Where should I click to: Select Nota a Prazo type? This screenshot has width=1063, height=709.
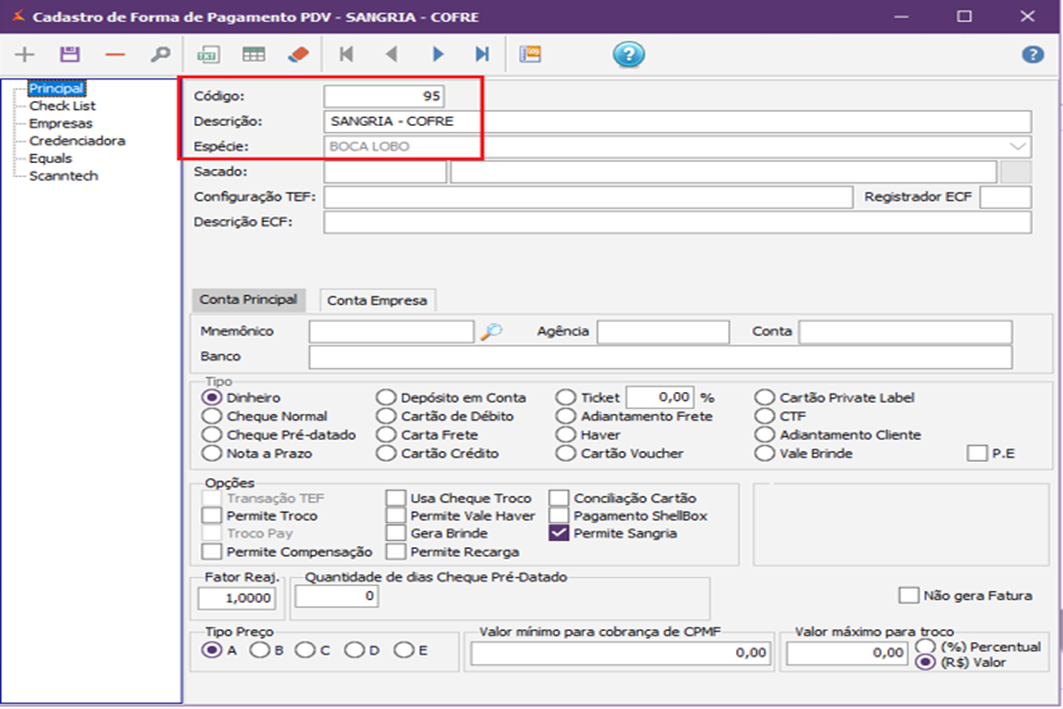tap(212, 453)
